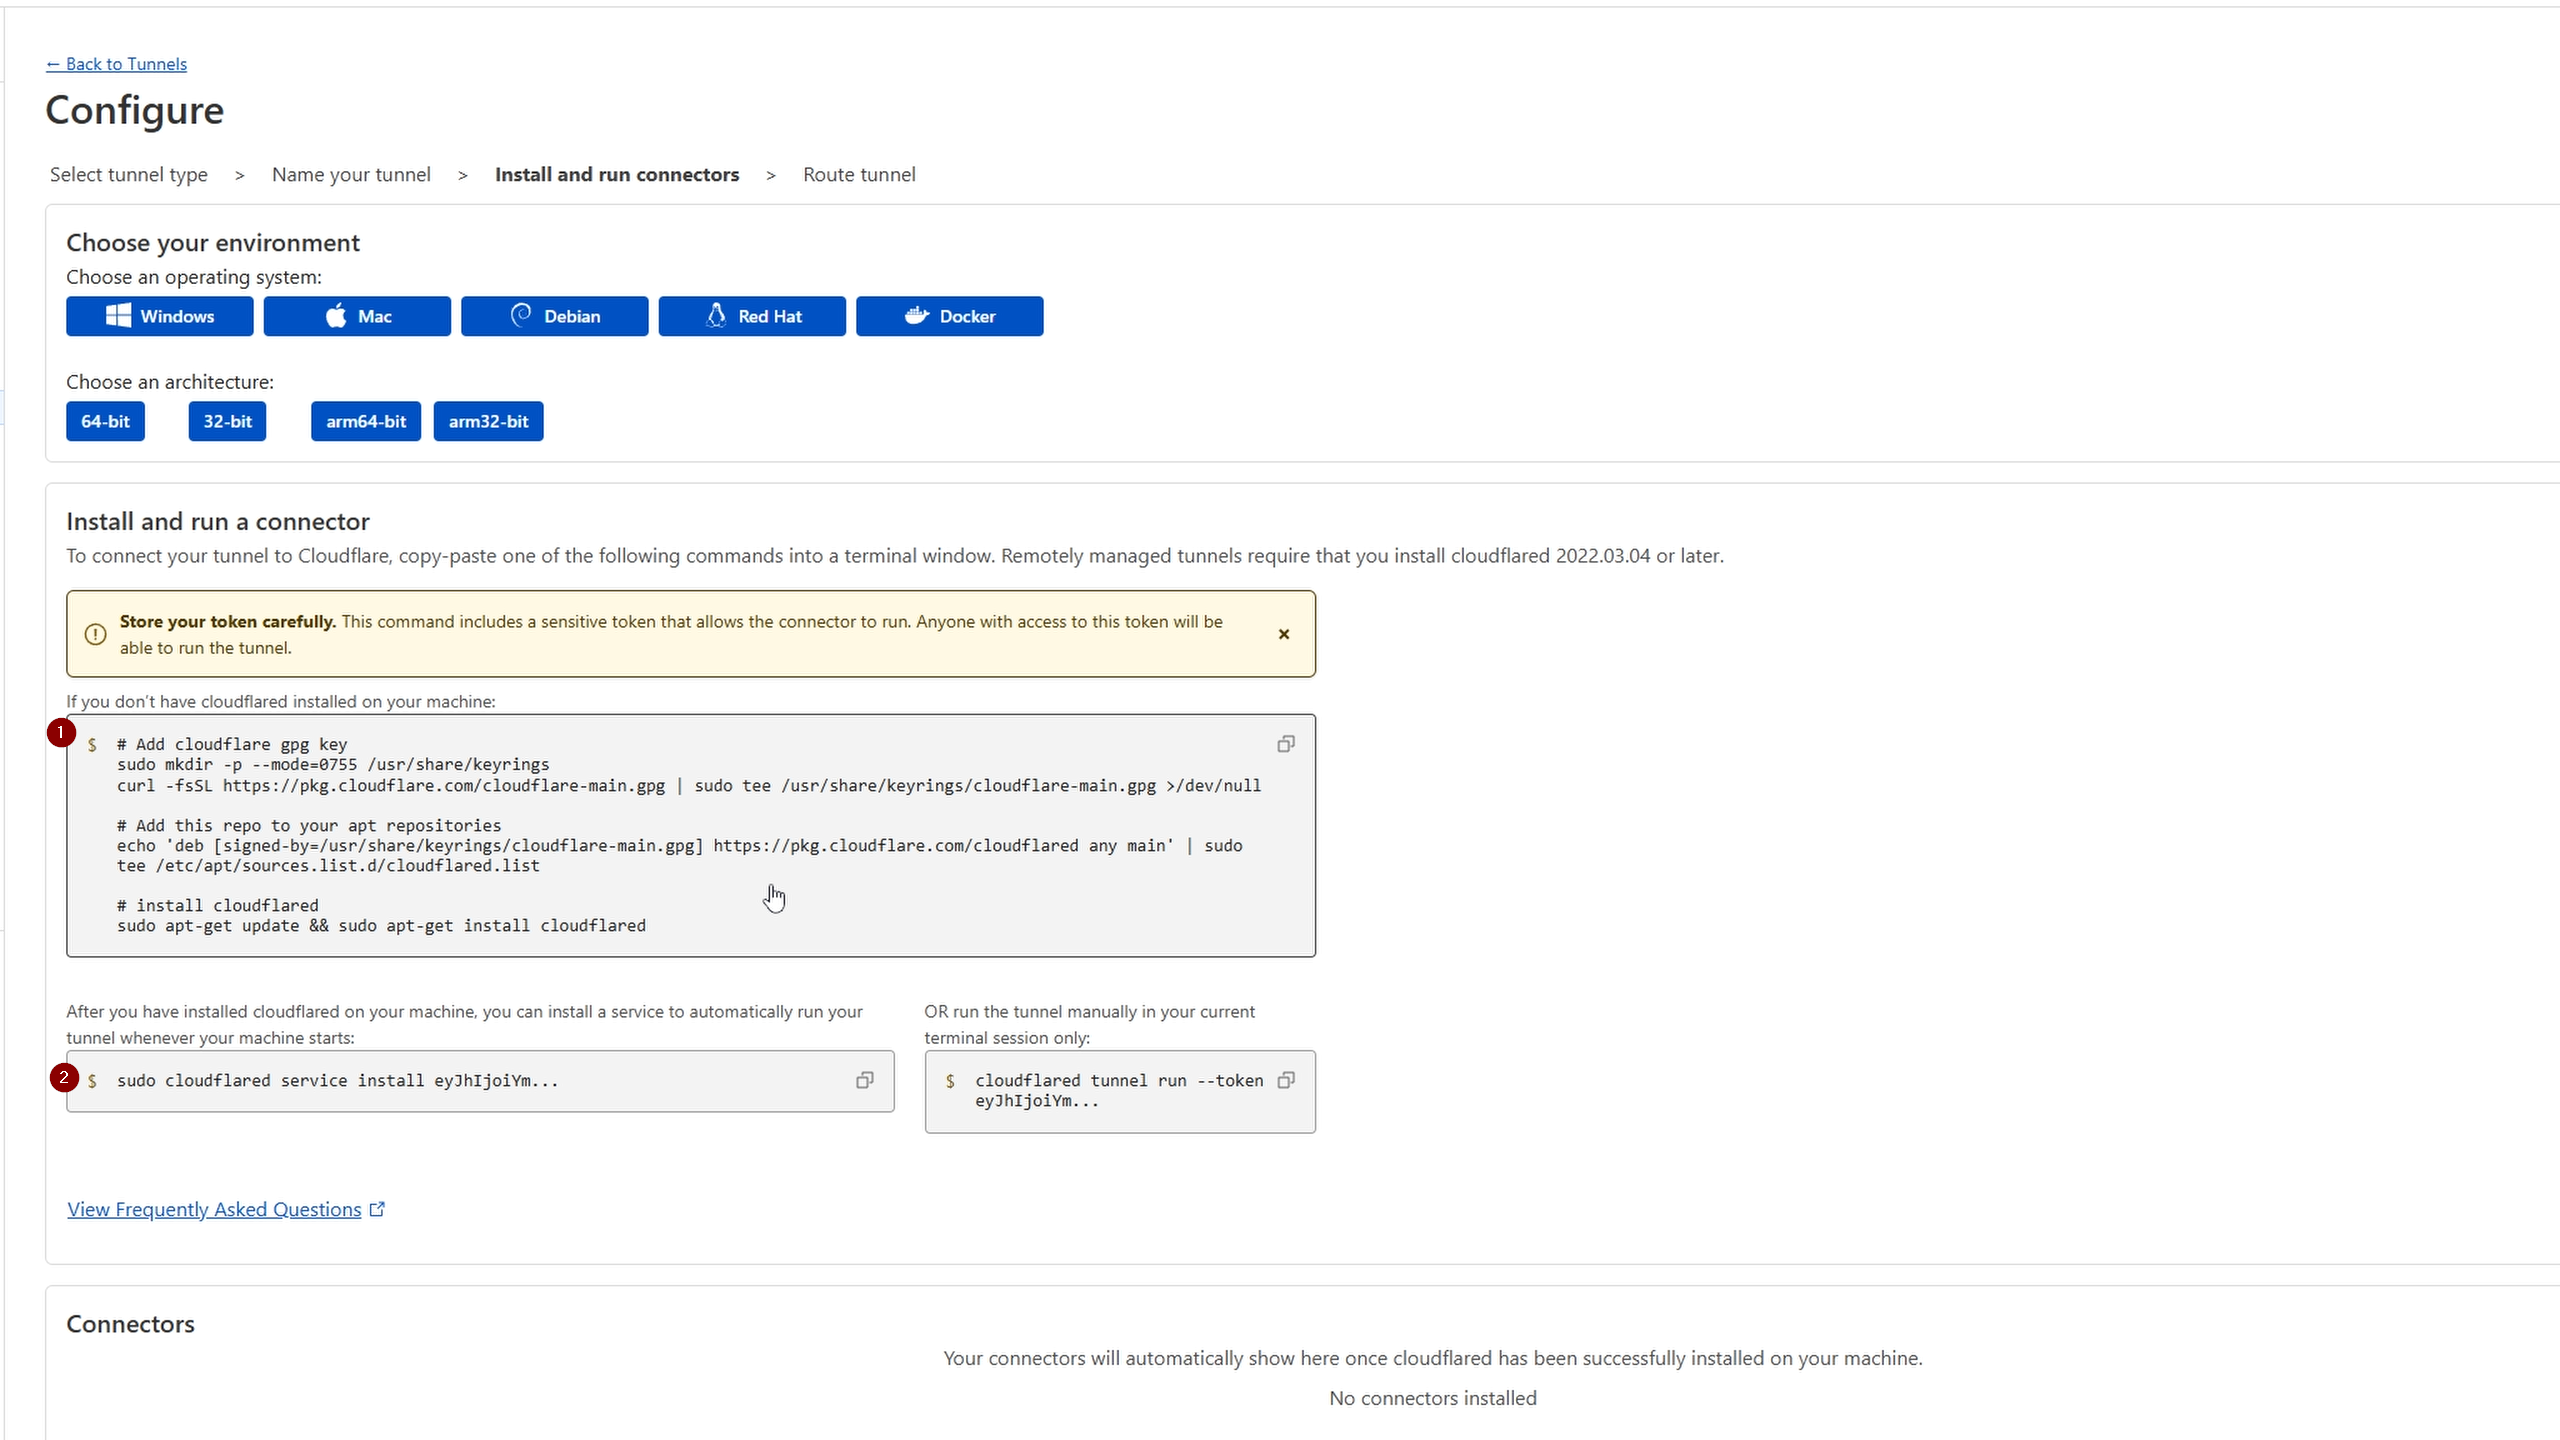The image size is (2560, 1440).
Task: Click the sudo cloudflared service install command text
Action: click(337, 1080)
